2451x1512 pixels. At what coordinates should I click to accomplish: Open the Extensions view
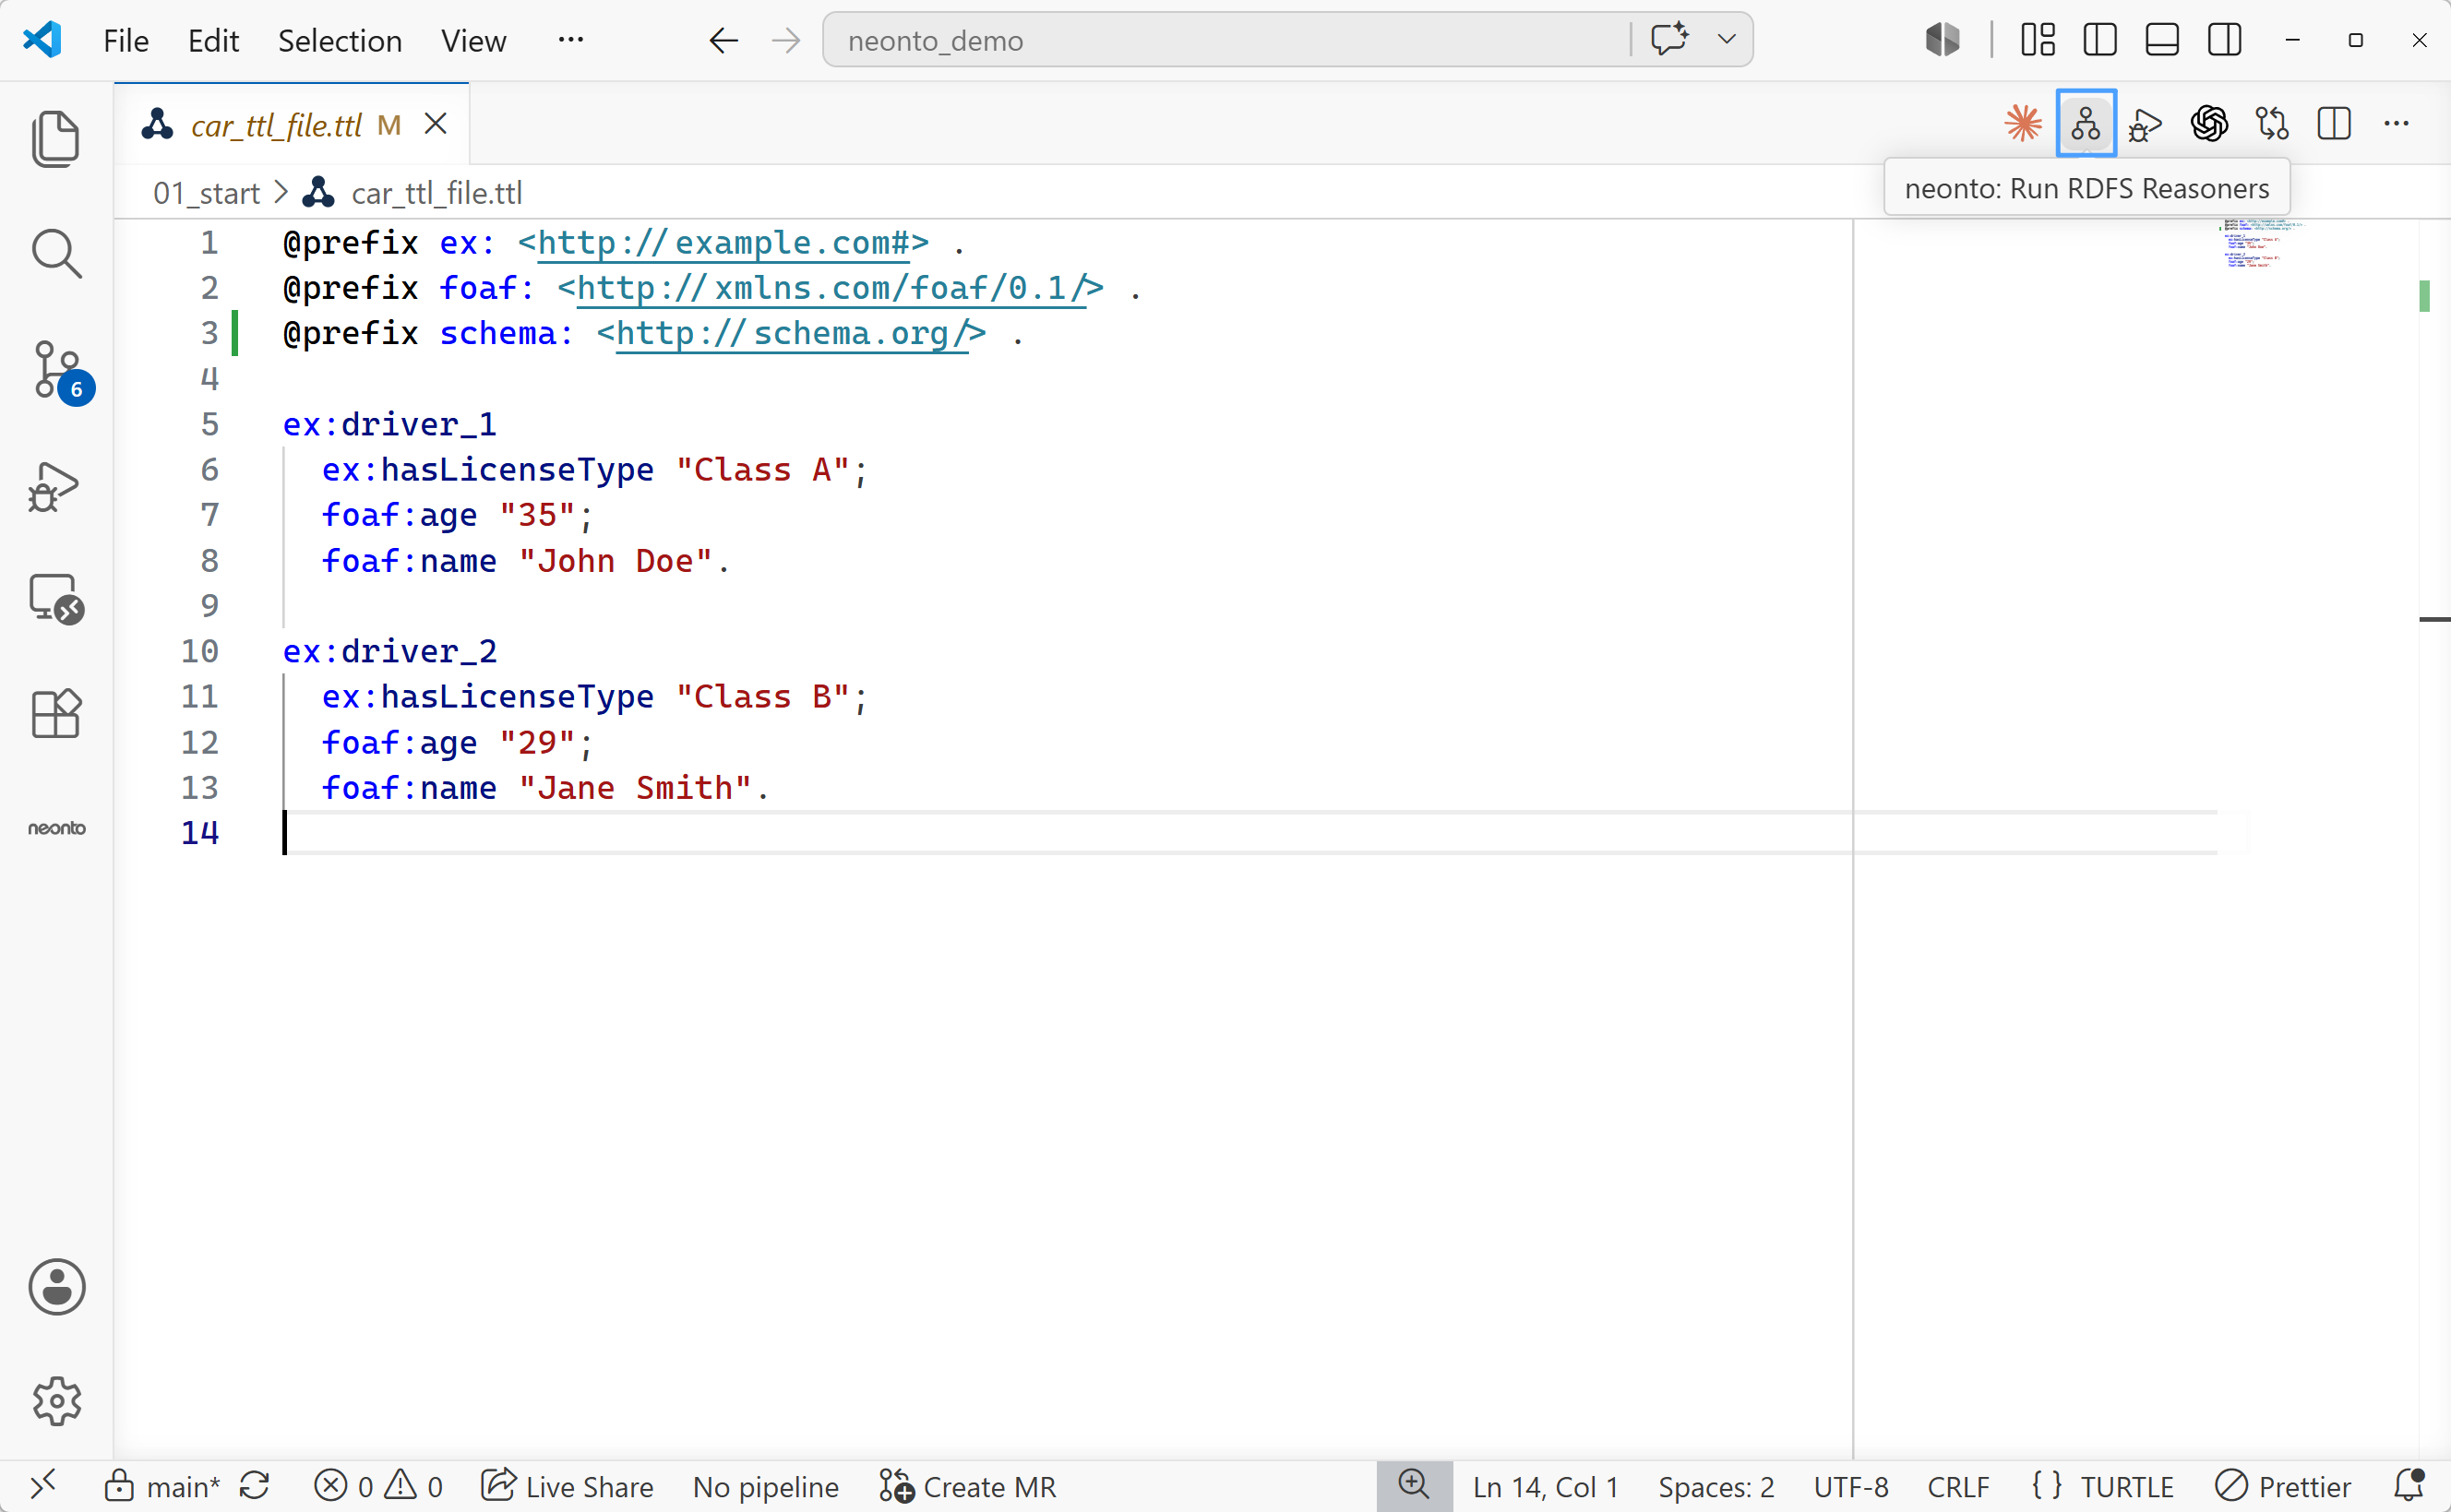56,713
